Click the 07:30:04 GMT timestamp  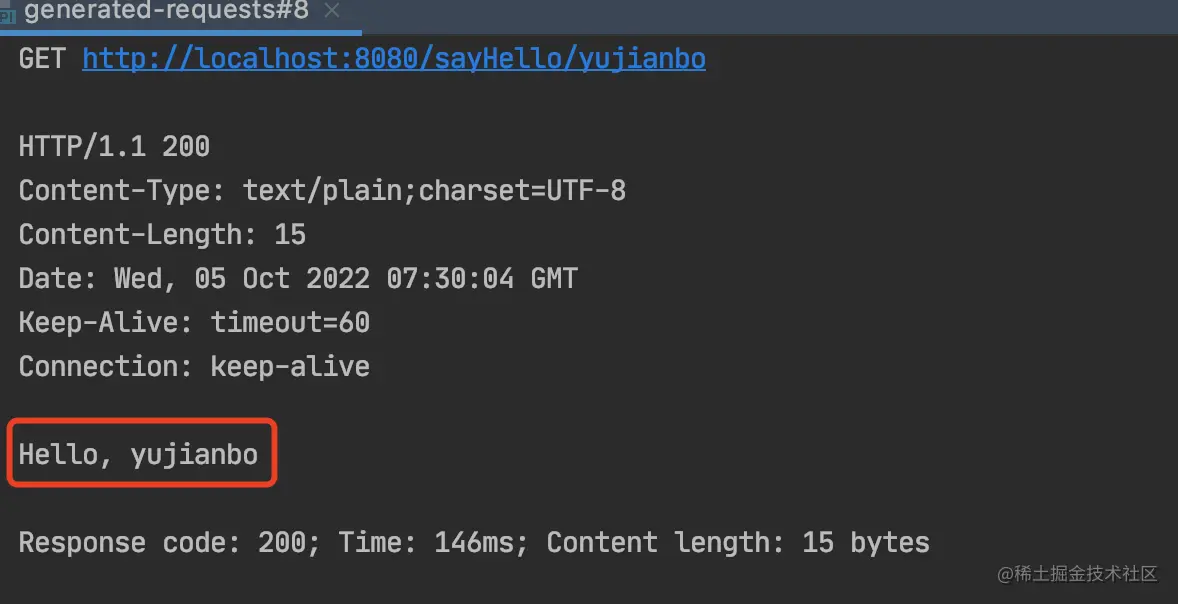(482, 279)
